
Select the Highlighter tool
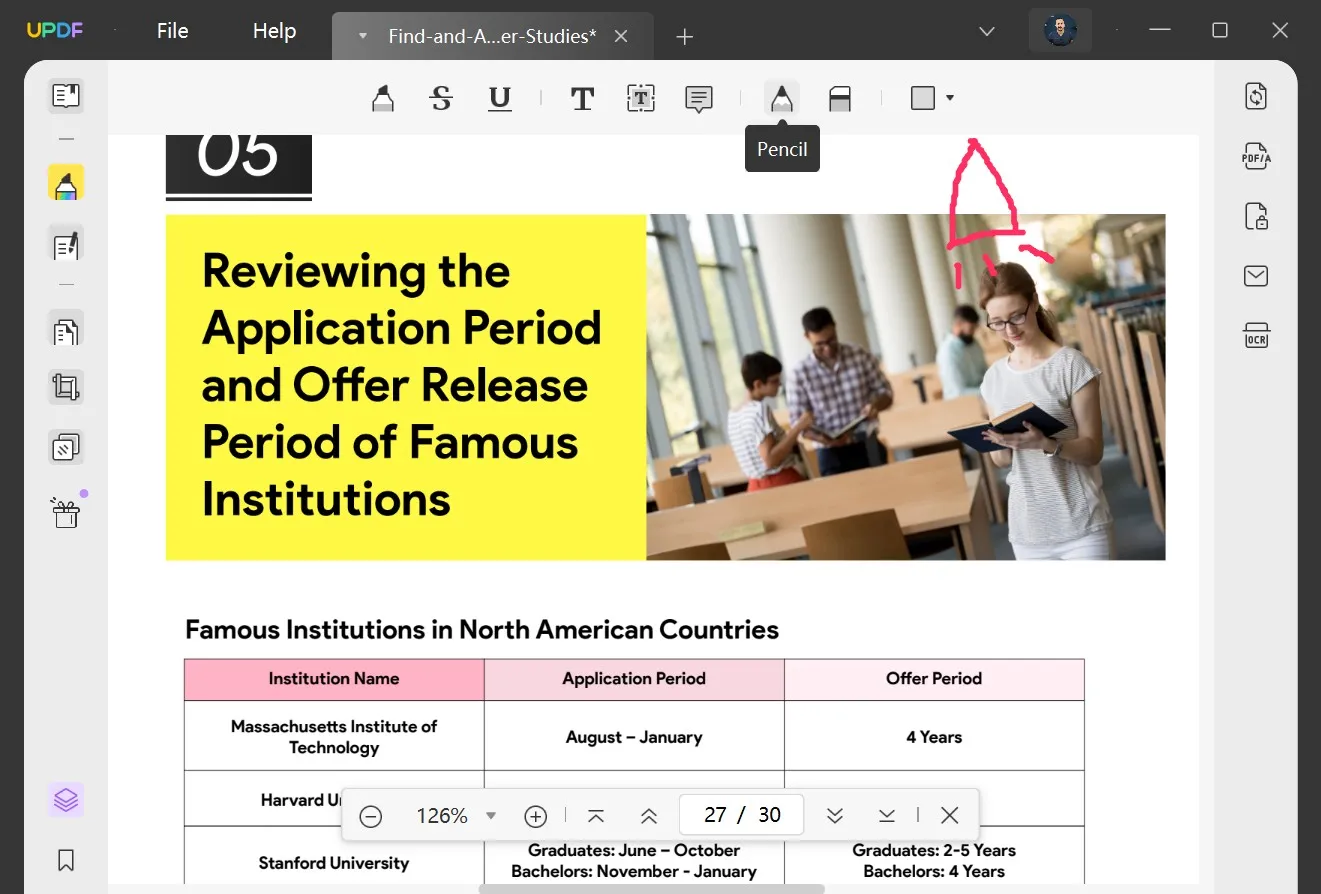pyautogui.click(x=382, y=97)
